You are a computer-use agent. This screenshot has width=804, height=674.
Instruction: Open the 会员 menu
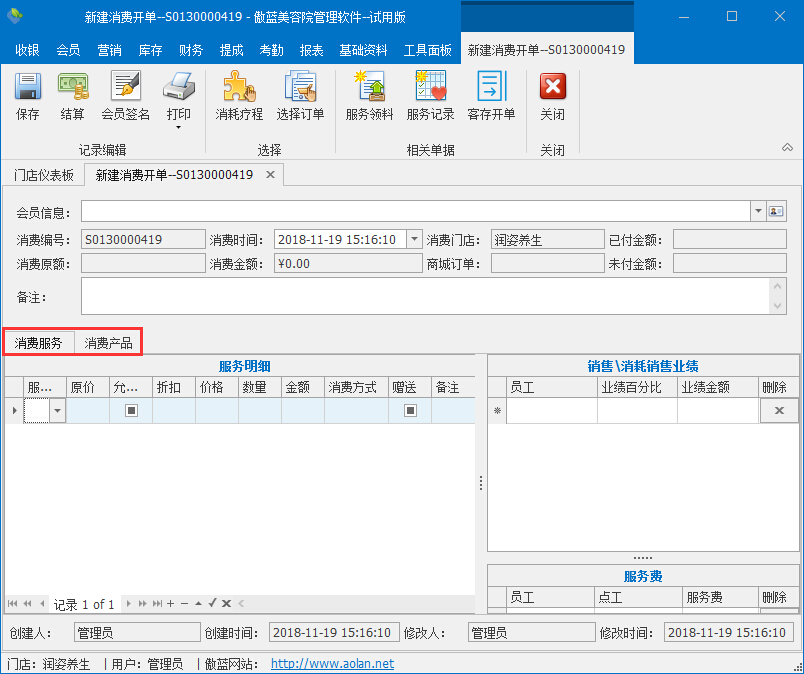(68, 50)
